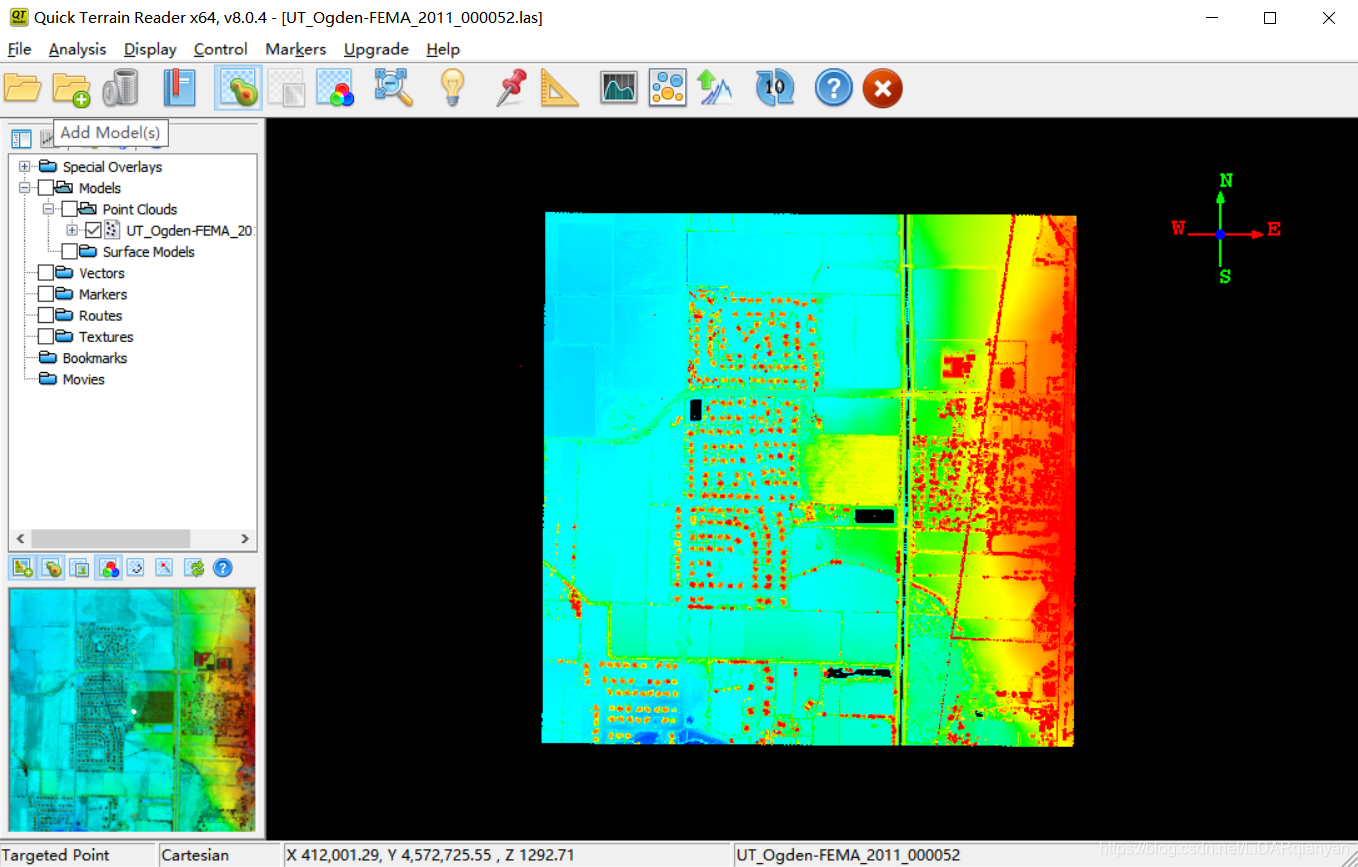Click the green arrow mountain elevation icon
This screenshot has height=867, width=1358.
(x=715, y=88)
